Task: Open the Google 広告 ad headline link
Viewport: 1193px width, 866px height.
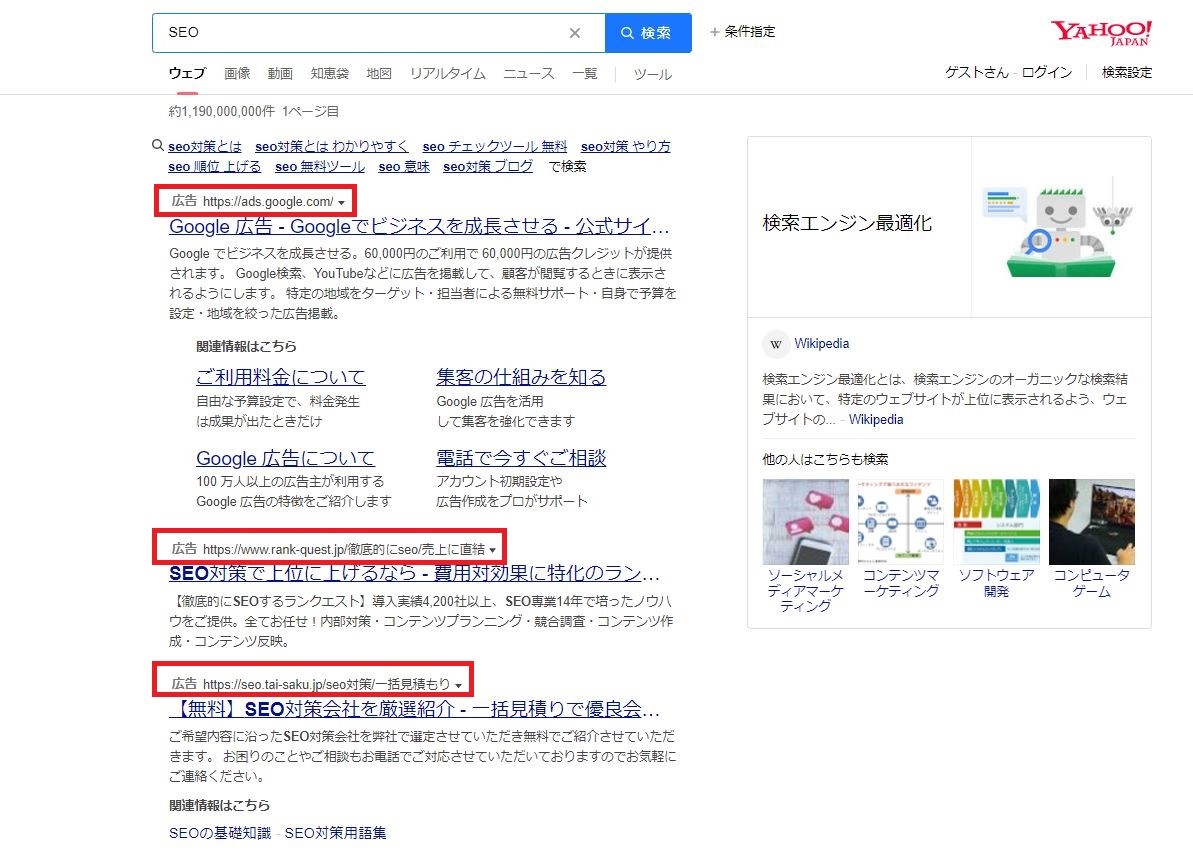Action: [419, 226]
